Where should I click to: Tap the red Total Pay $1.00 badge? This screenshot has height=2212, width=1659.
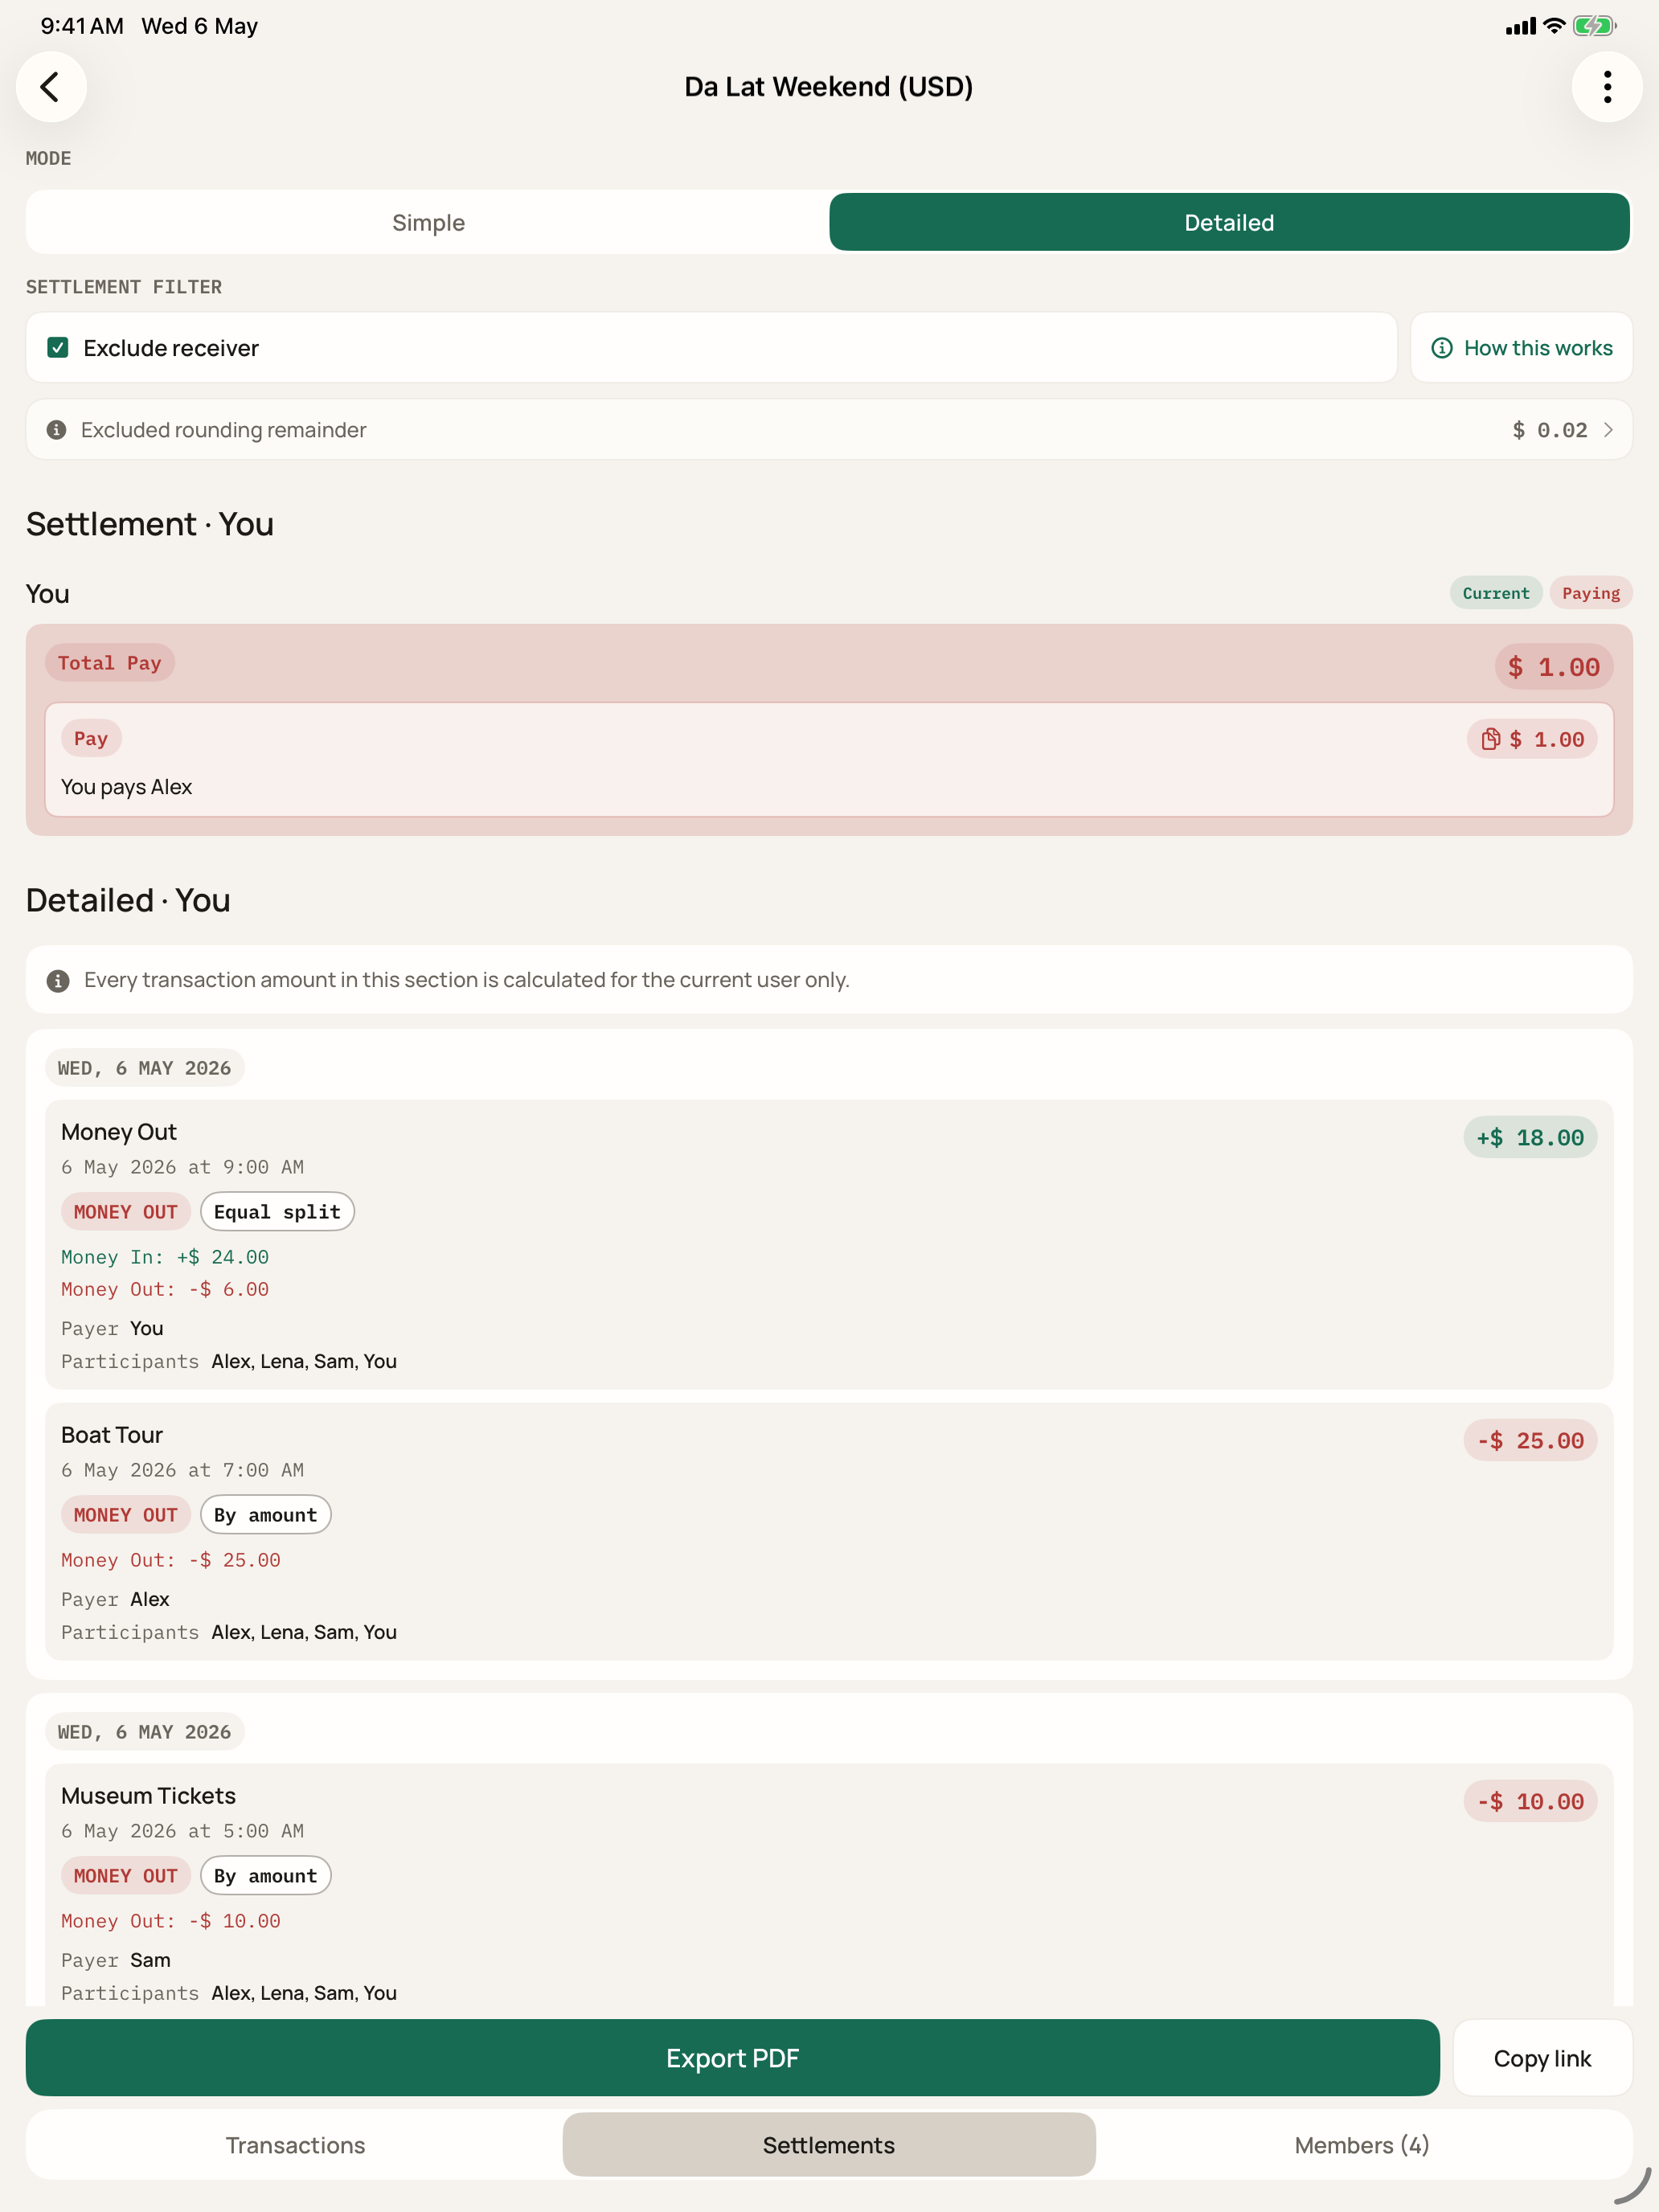click(x=1553, y=667)
